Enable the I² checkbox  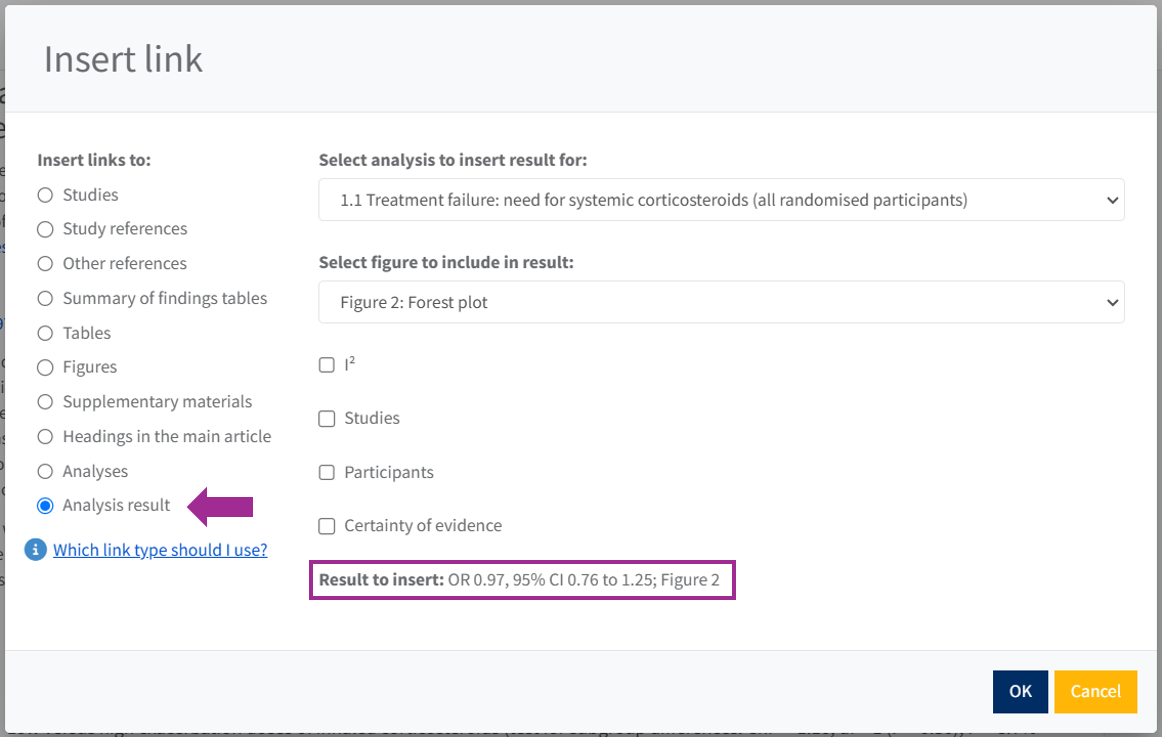(x=327, y=365)
